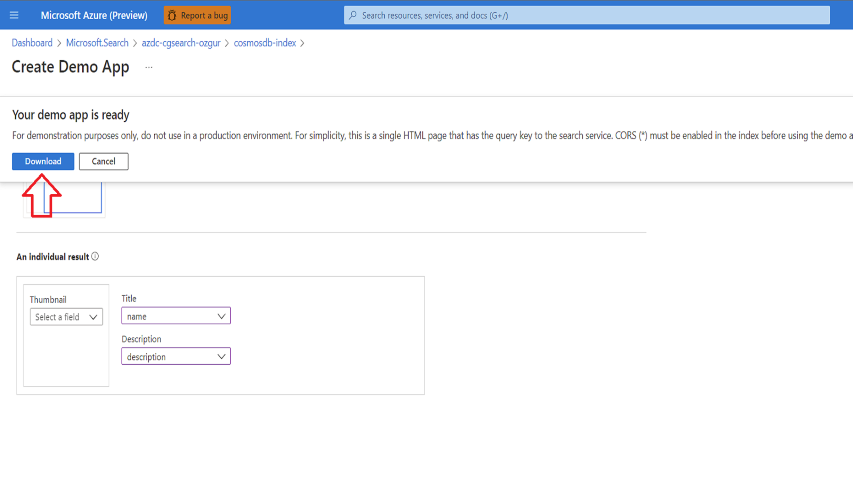Click the Report a bug button

197,15
